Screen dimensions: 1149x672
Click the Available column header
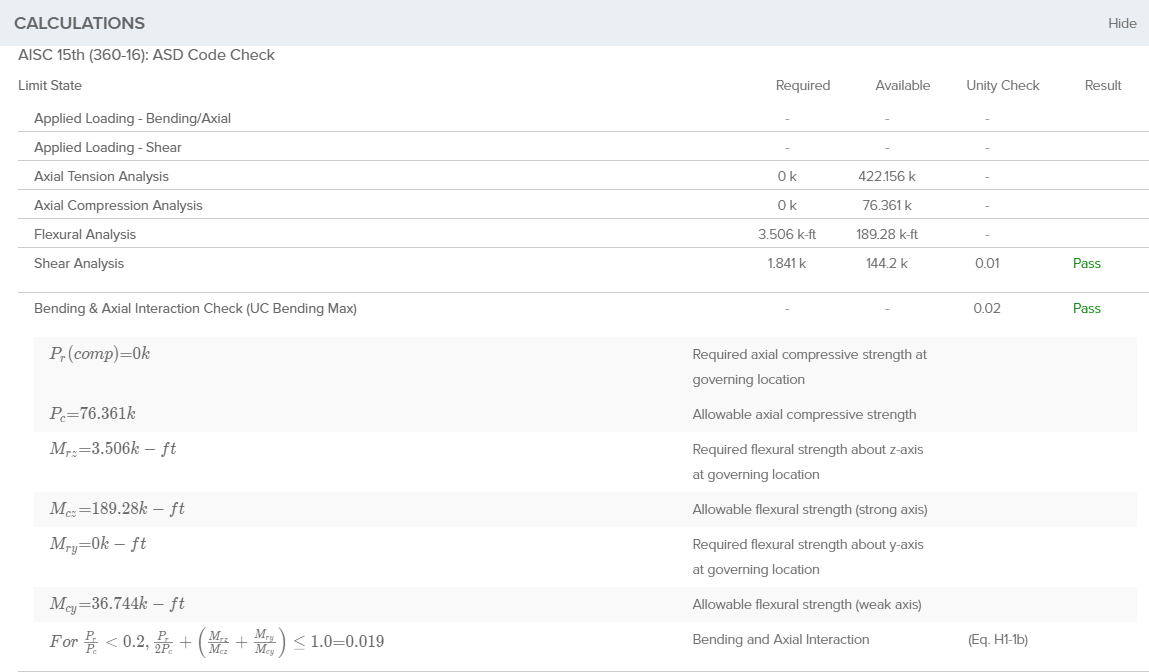[x=902, y=85]
